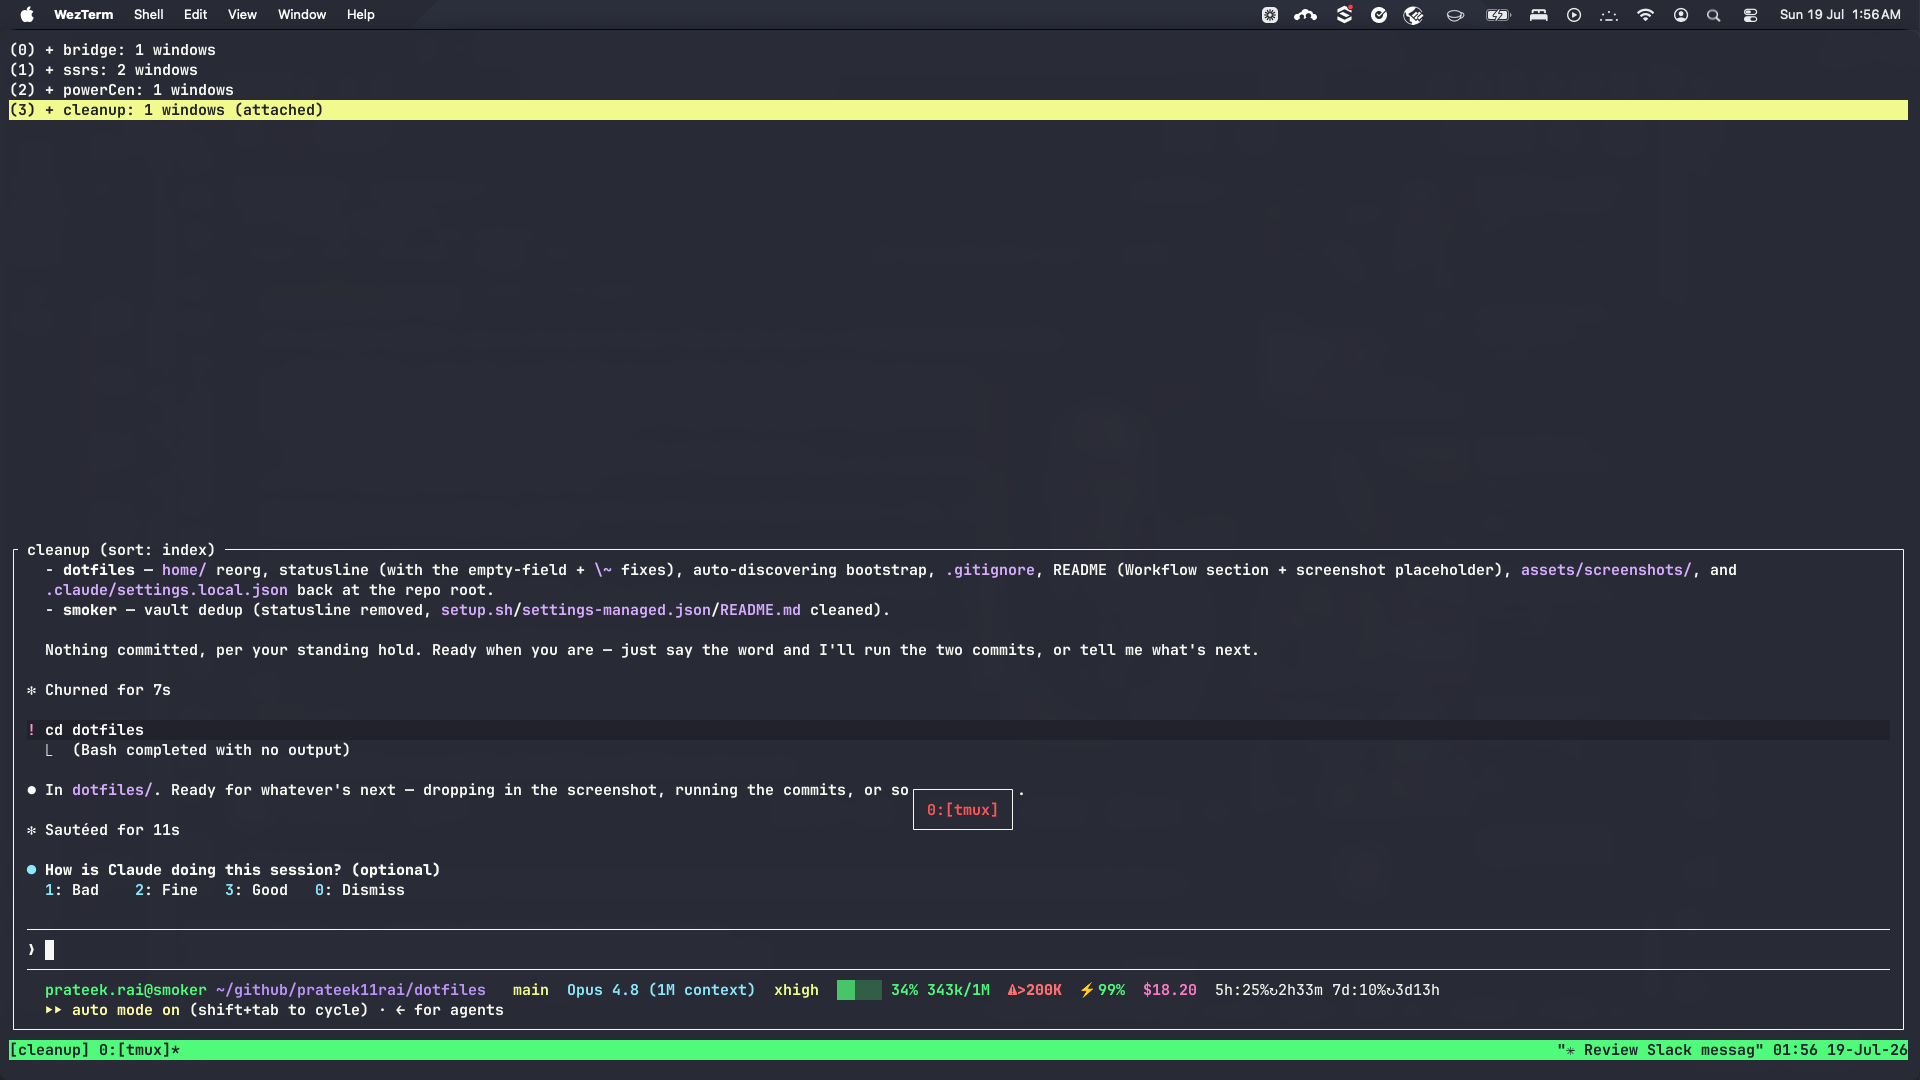Click the settings-managed.json file reference
This screenshot has width=1920, height=1080.
pos(616,610)
